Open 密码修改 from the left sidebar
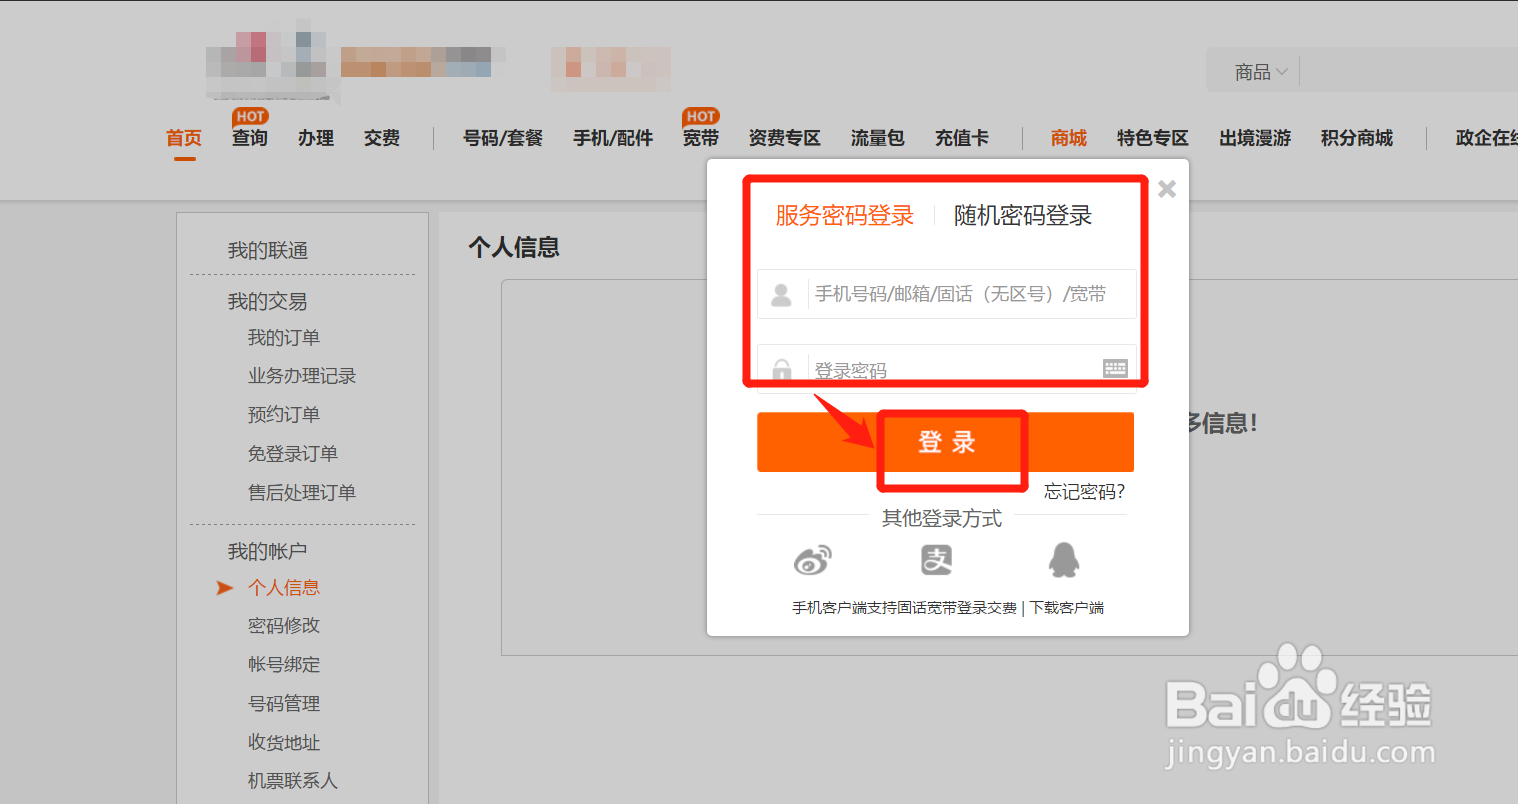The height and width of the screenshot is (804, 1518). 284,625
